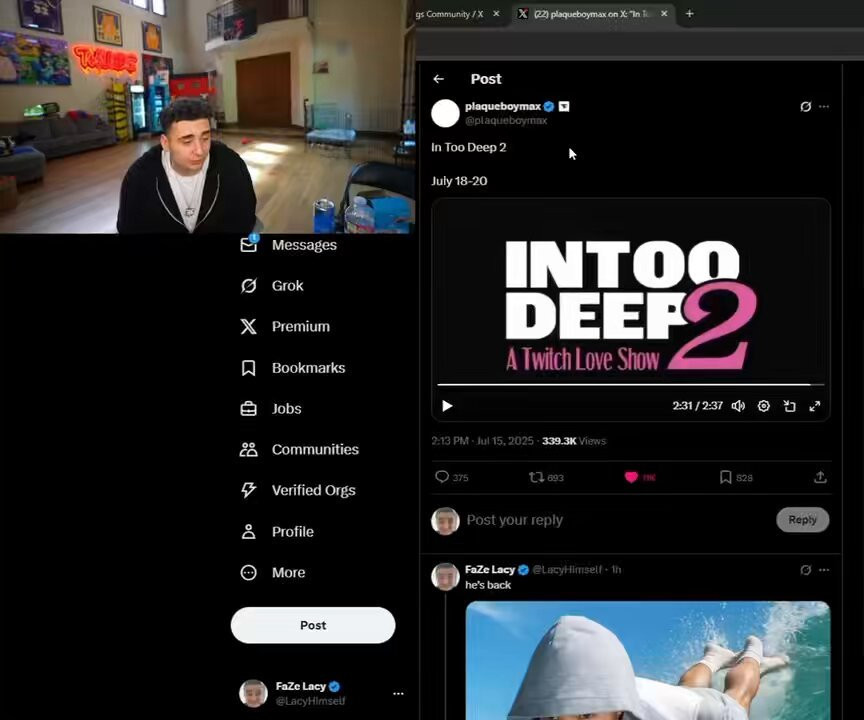Screen dimensions: 864x720
Task: Open the surfing image in FaZe Lacy reply
Action: [647, 661]
